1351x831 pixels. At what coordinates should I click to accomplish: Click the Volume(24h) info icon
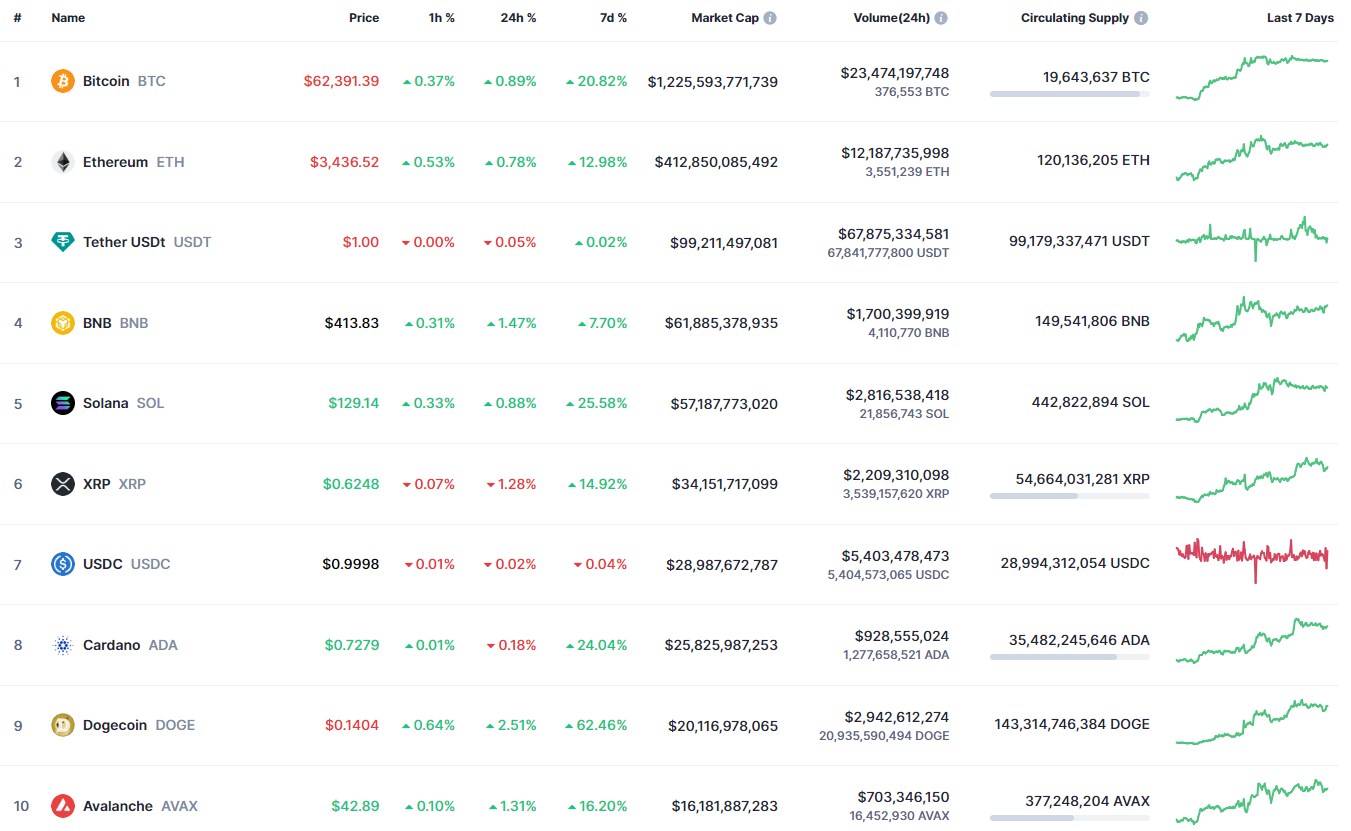[941, 18]
